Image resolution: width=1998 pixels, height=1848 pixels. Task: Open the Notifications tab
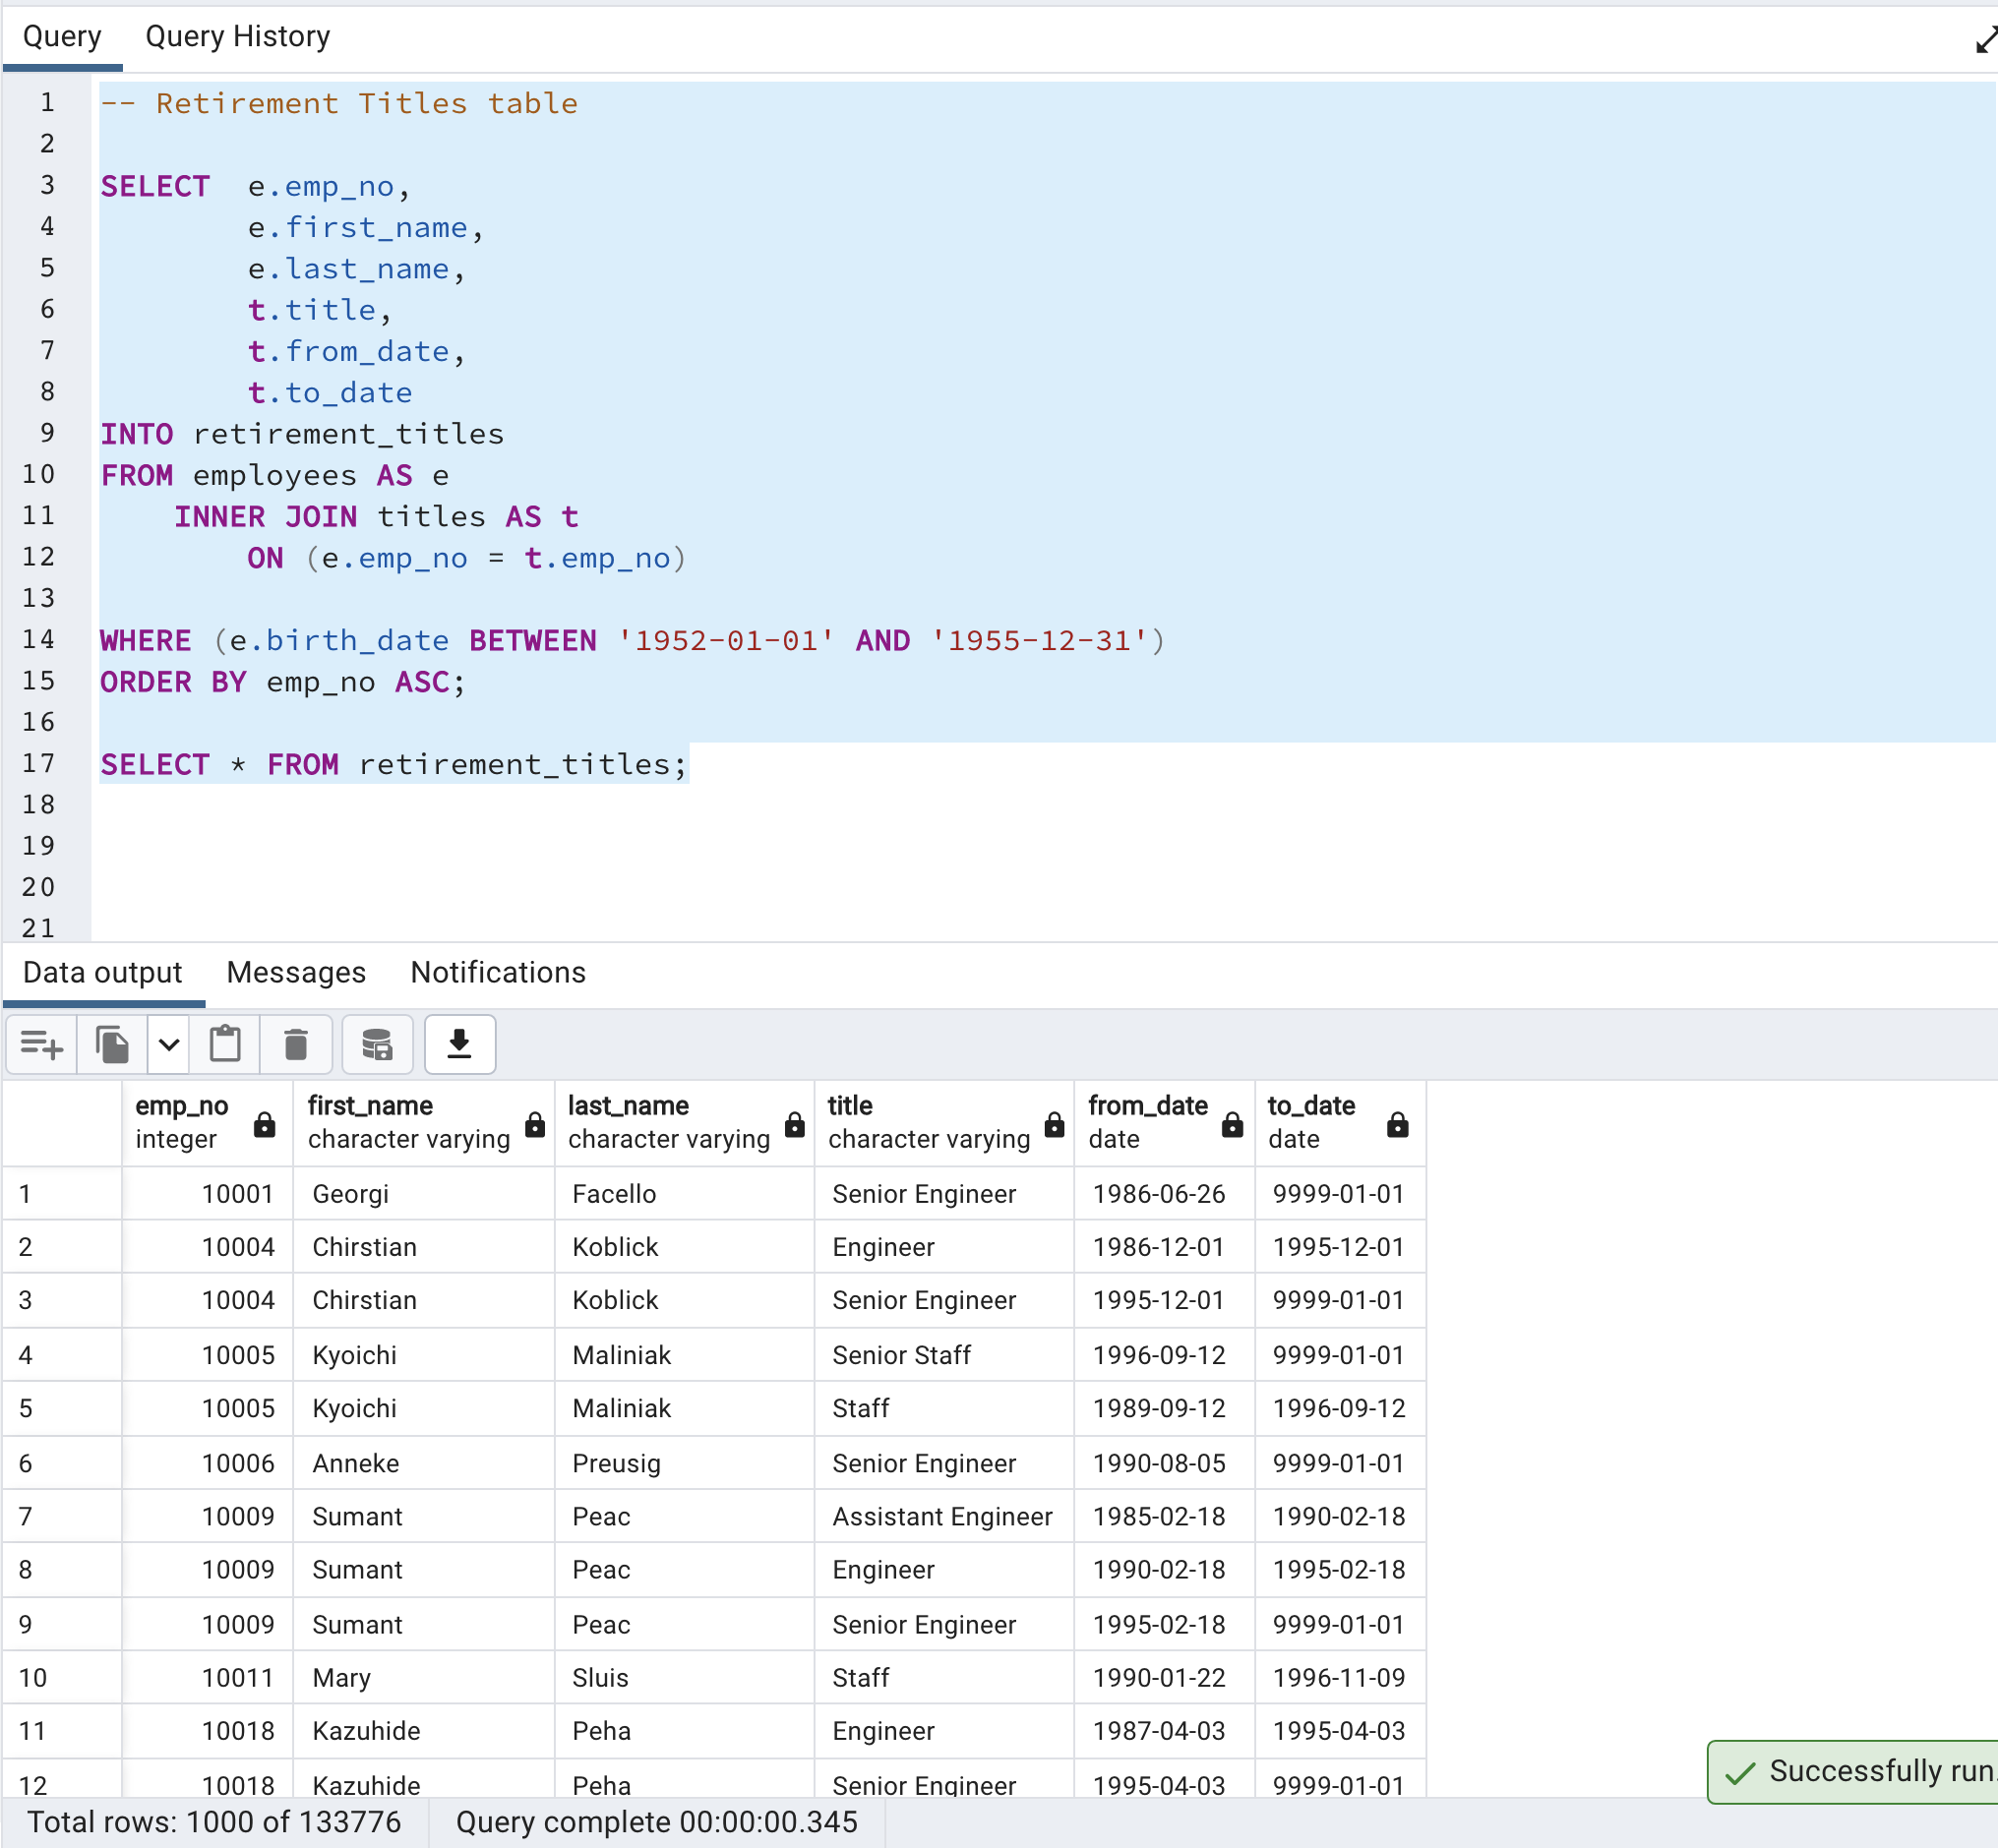497,972
